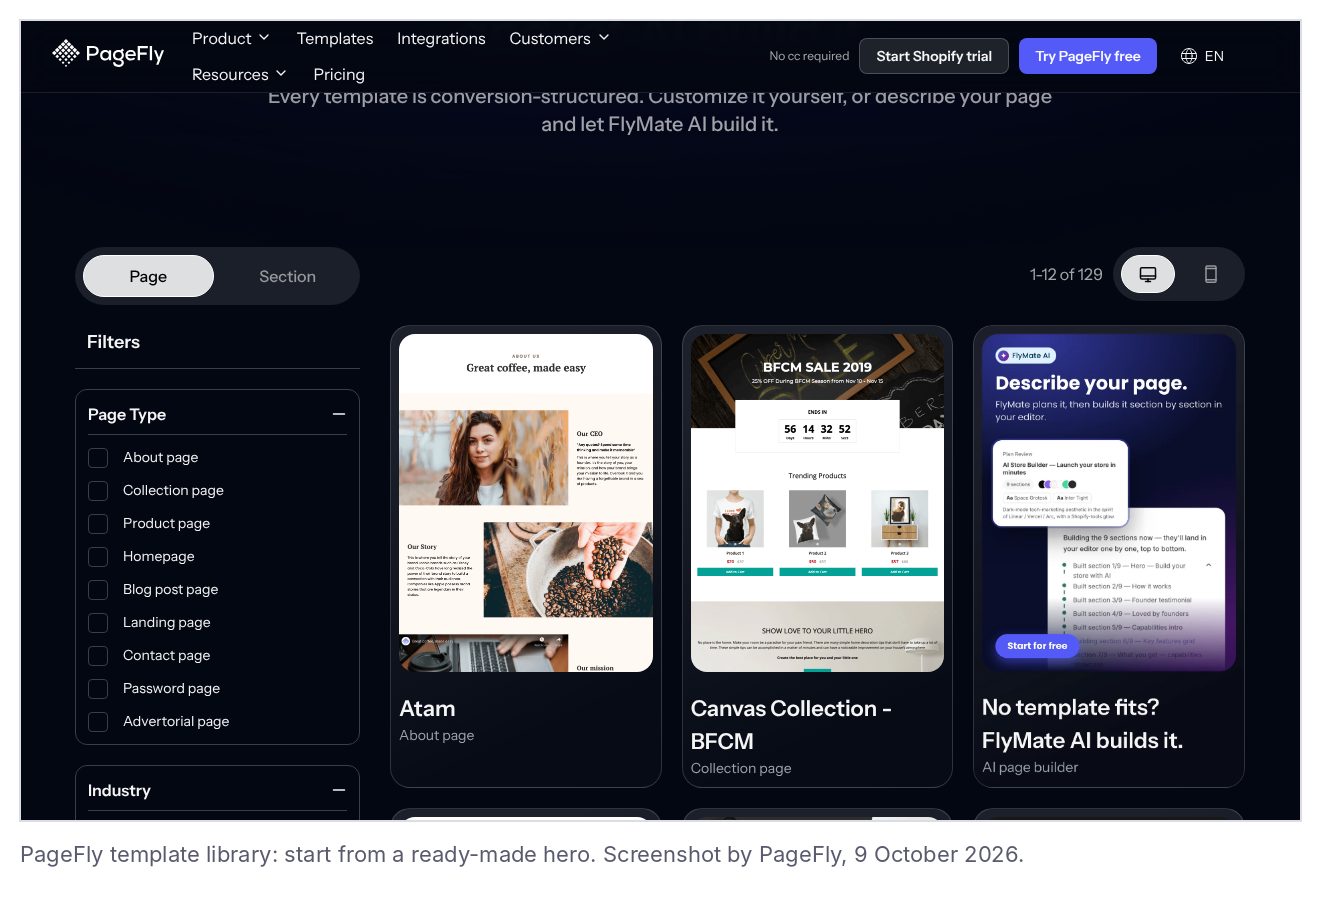Click Start Shopify trial button

[934, 56]
